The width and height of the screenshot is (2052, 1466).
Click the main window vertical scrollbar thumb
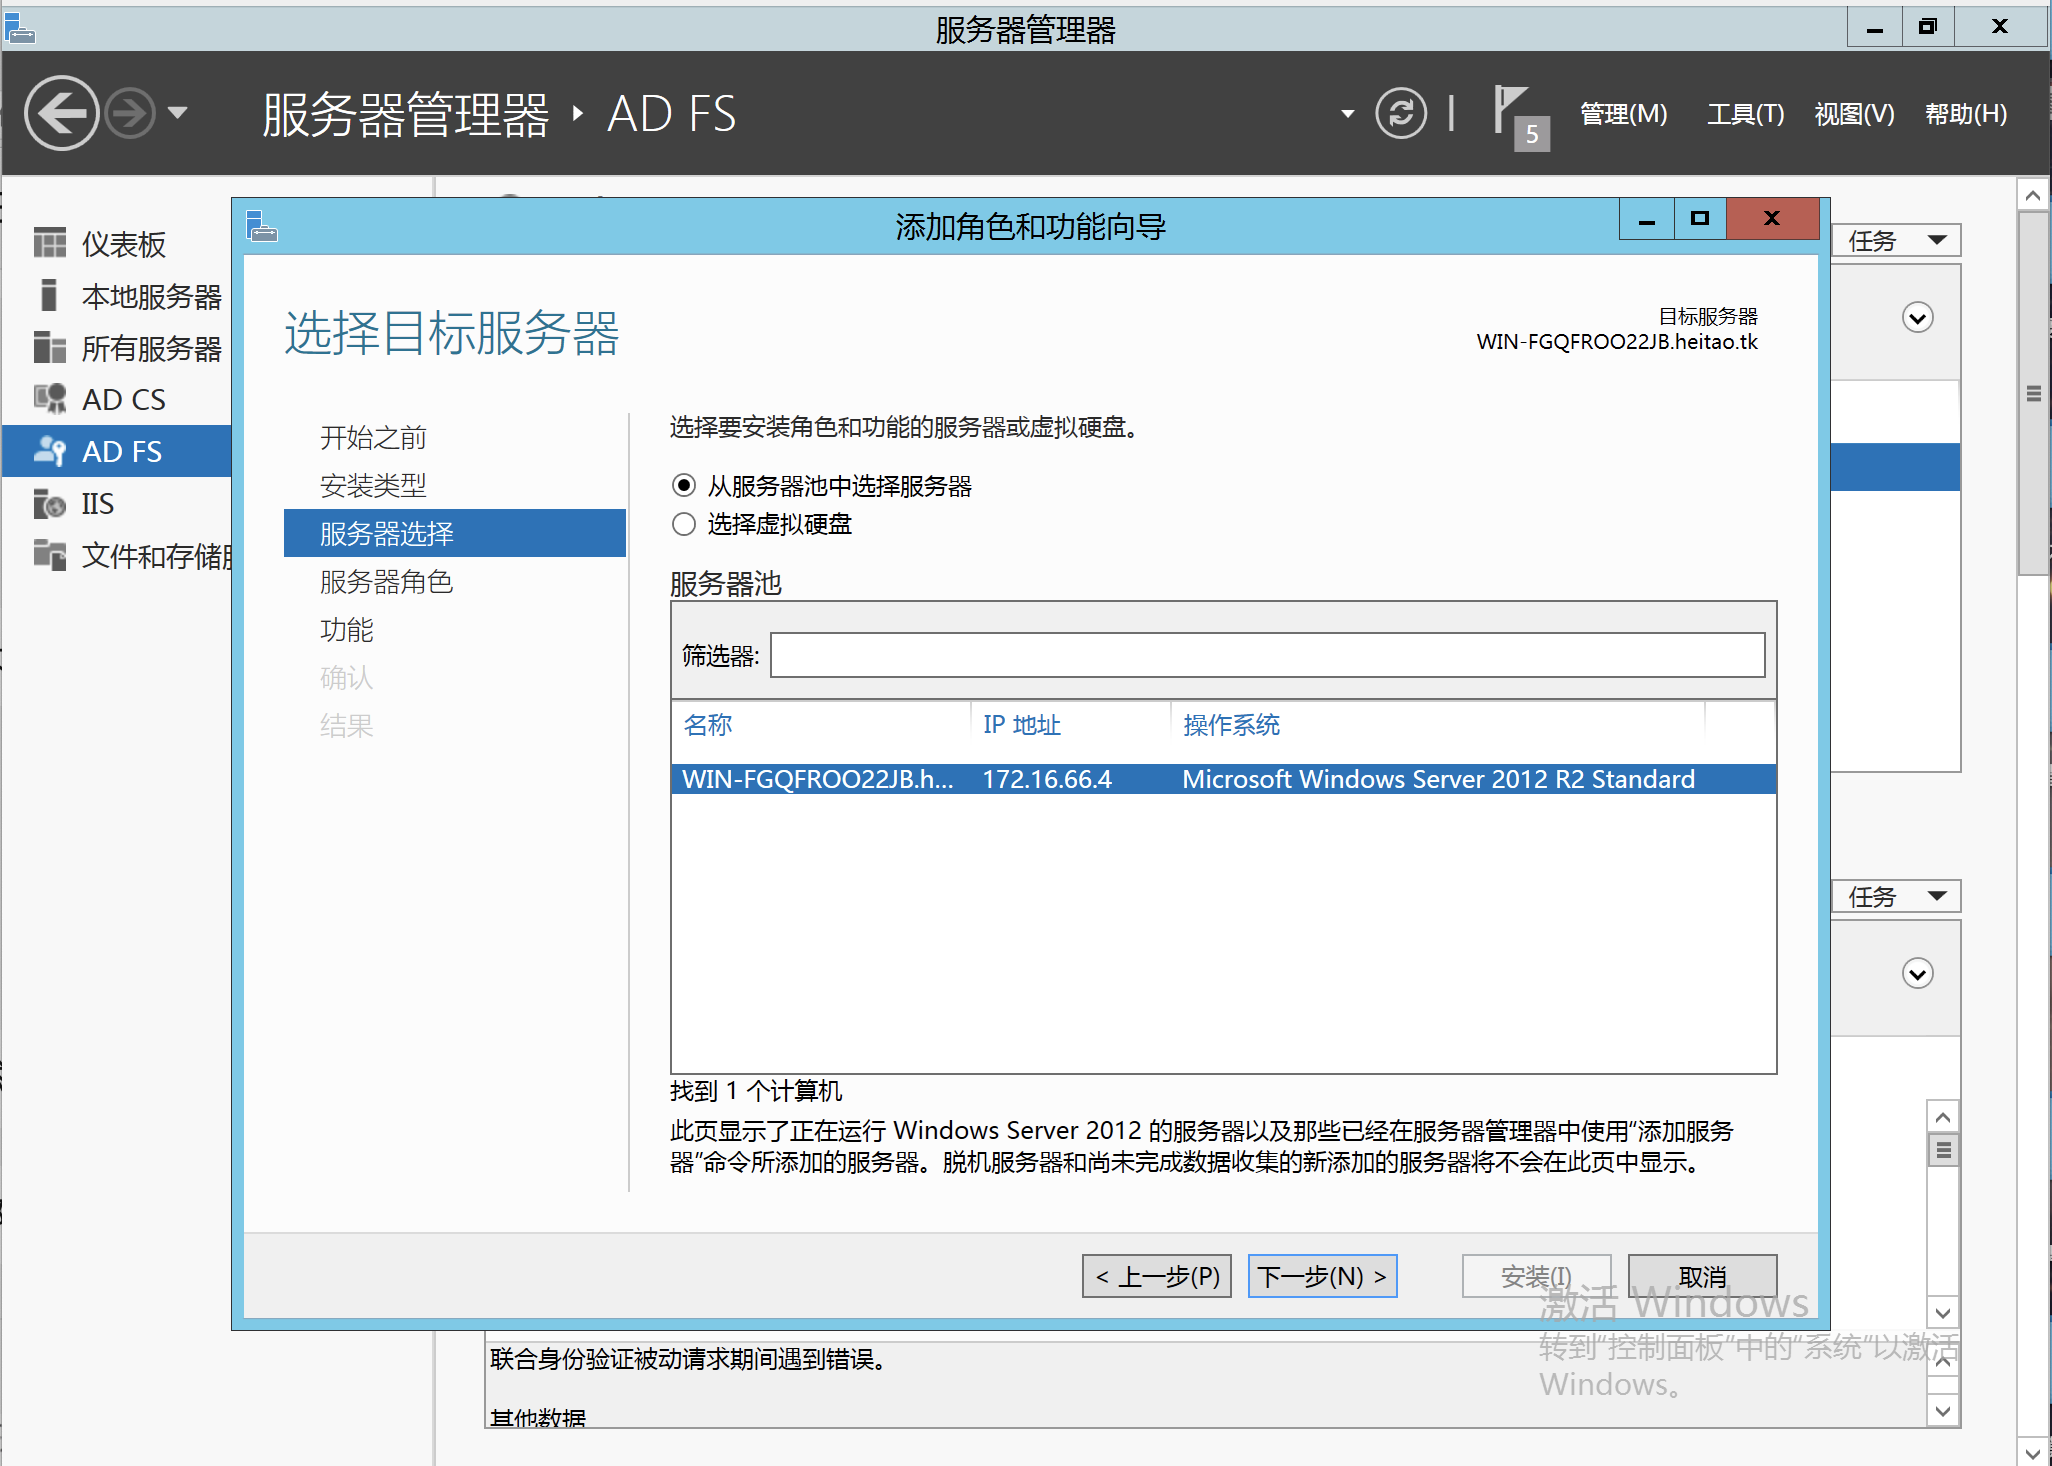coord(2033,393)
